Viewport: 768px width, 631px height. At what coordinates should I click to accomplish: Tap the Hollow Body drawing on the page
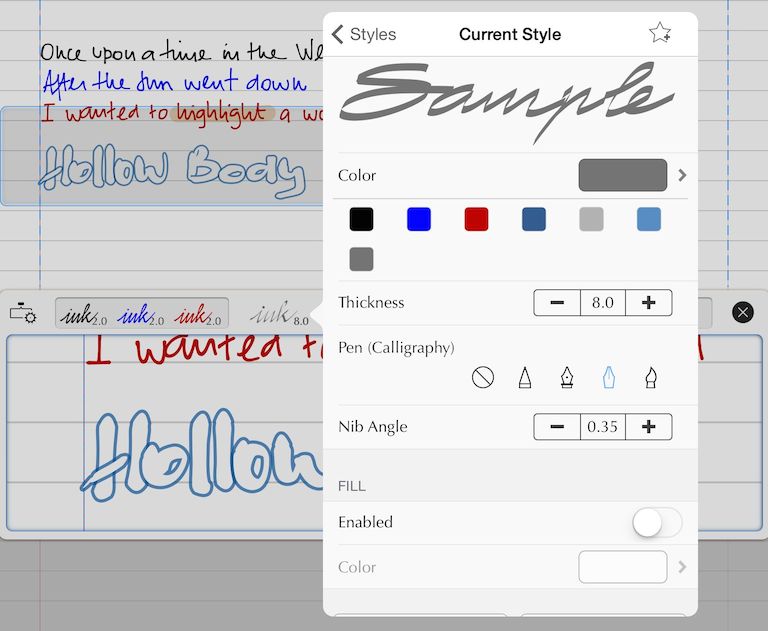[x=171, y=171]
